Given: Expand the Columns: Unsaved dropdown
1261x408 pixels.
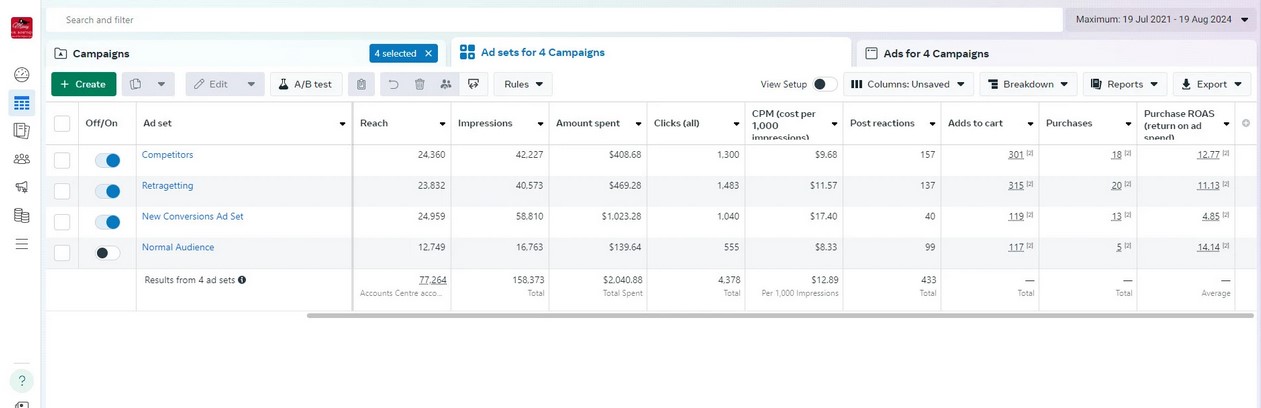Looking at the screenshot, I should click(x=909, y=85).
